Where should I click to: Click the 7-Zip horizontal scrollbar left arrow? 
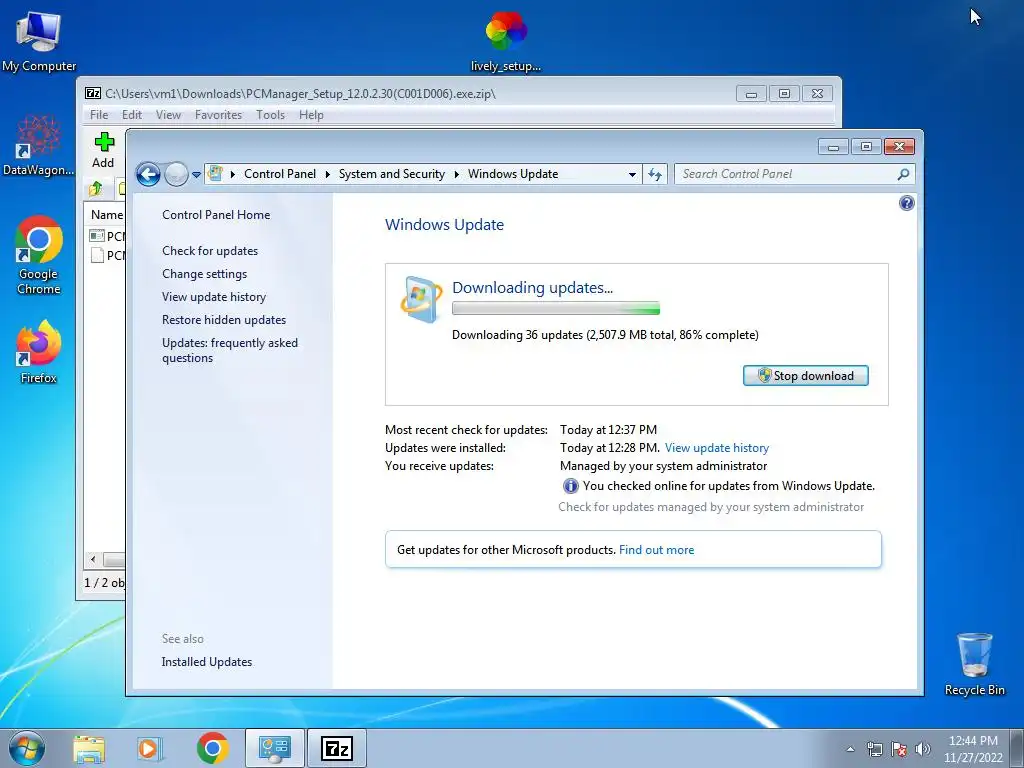pyautogui.click(x=93, y=560)
